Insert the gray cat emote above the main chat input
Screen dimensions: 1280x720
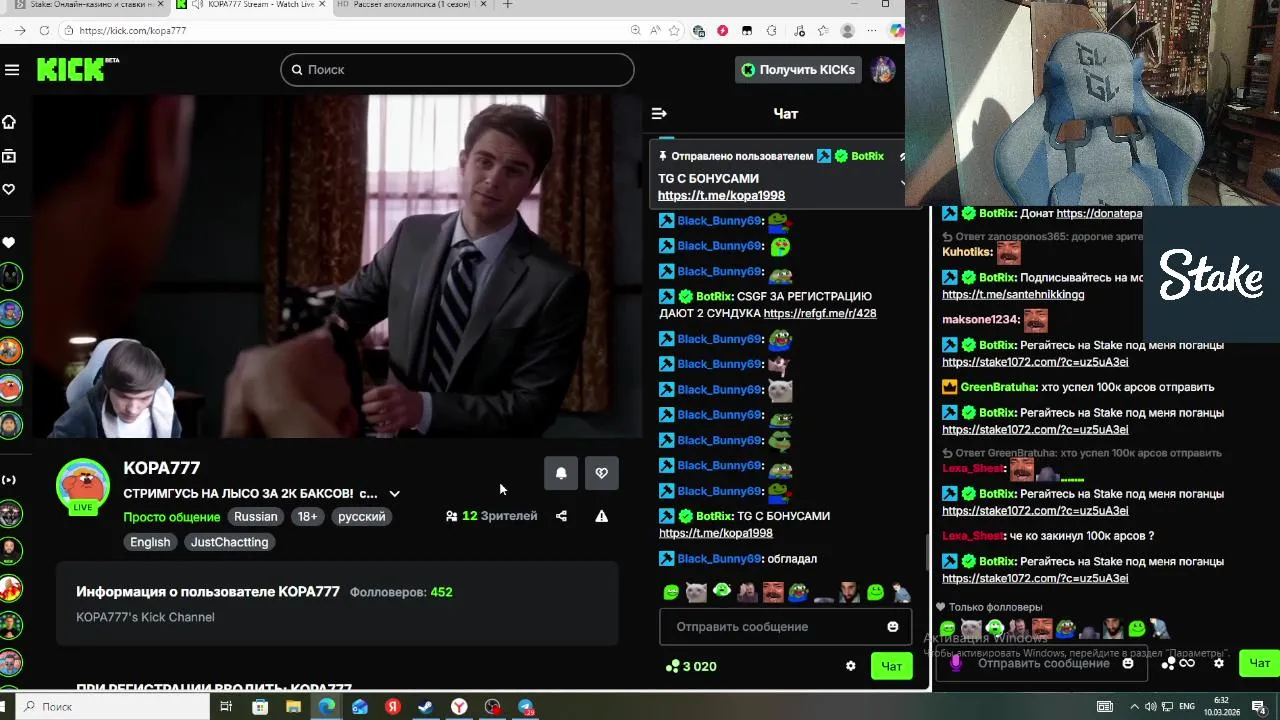(x=696, y=592)
